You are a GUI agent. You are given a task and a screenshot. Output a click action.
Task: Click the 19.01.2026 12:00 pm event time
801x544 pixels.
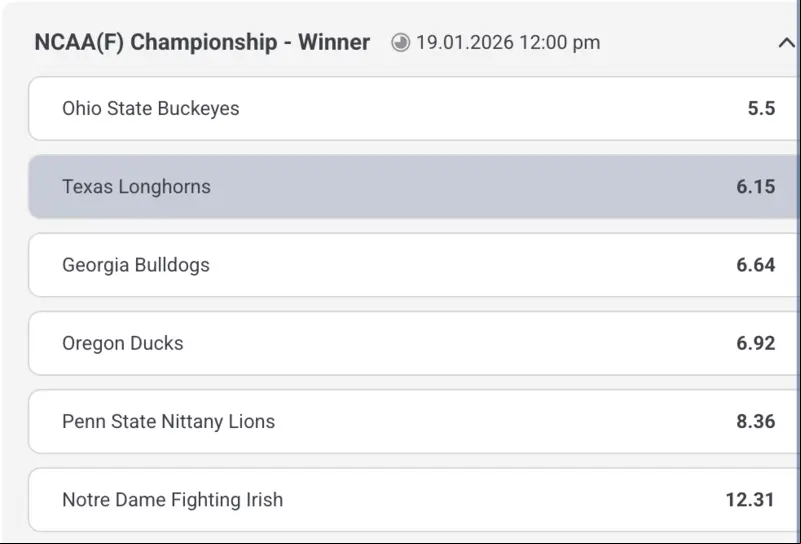click(508, 42)
